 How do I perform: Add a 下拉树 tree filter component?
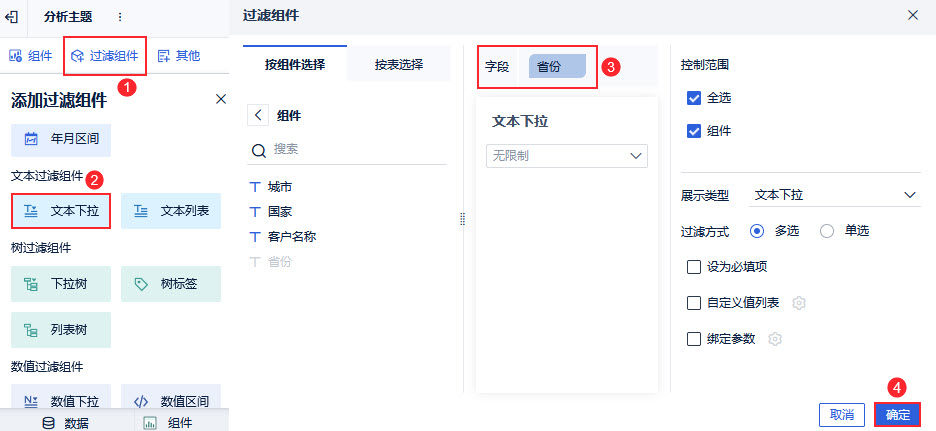tap(61, 284)
